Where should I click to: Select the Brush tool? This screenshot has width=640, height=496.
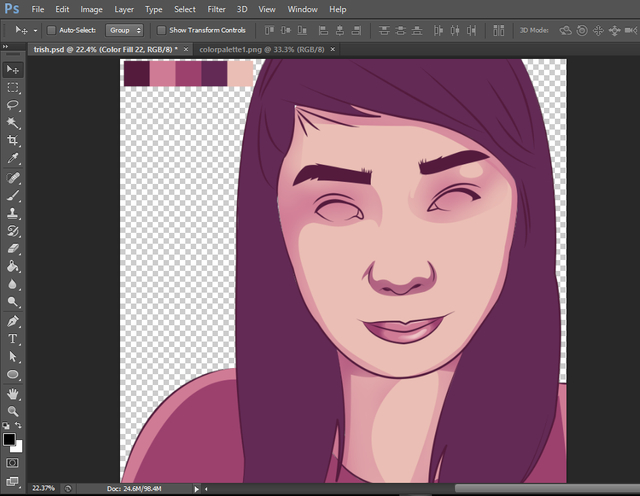click(x=13, y=195)
